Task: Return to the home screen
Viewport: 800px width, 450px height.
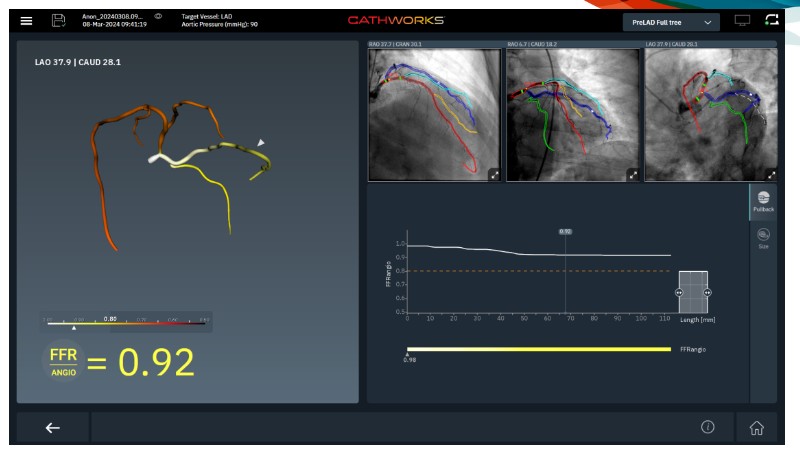Action: tap(756, 428)
